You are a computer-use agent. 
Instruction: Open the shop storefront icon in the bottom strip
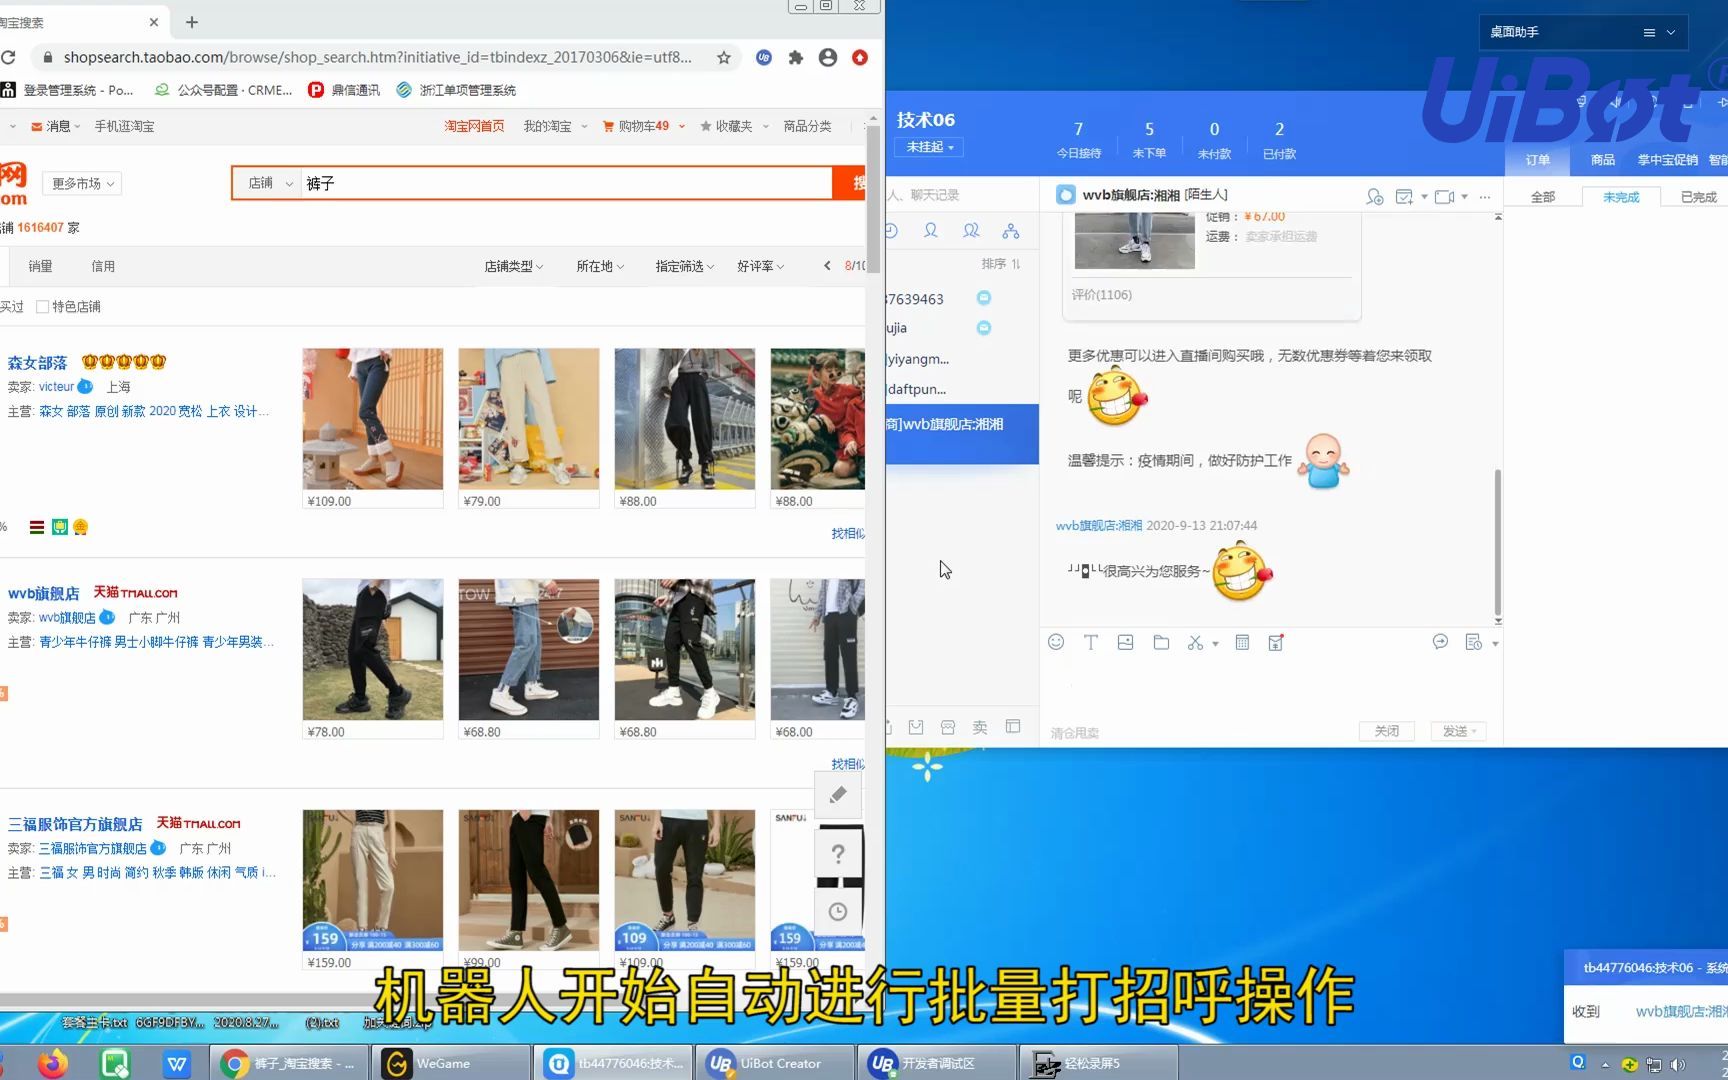click(948, 727)
